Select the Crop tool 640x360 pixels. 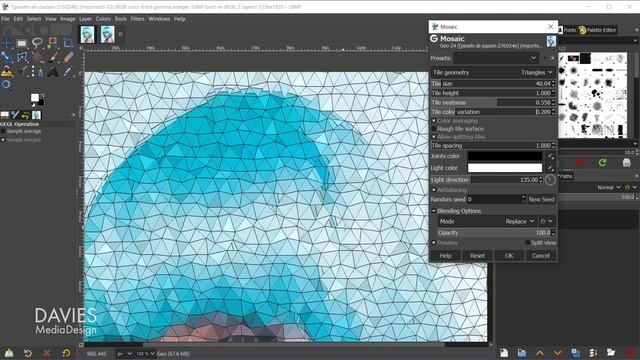68,43
